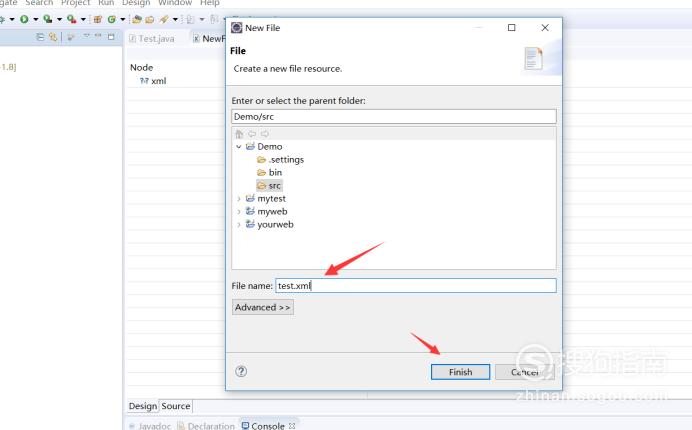Image resolution: width=692 pixels, height=430 pixels.
Task: Switch to the Test.java editor tab
Action: click(152, 39)
